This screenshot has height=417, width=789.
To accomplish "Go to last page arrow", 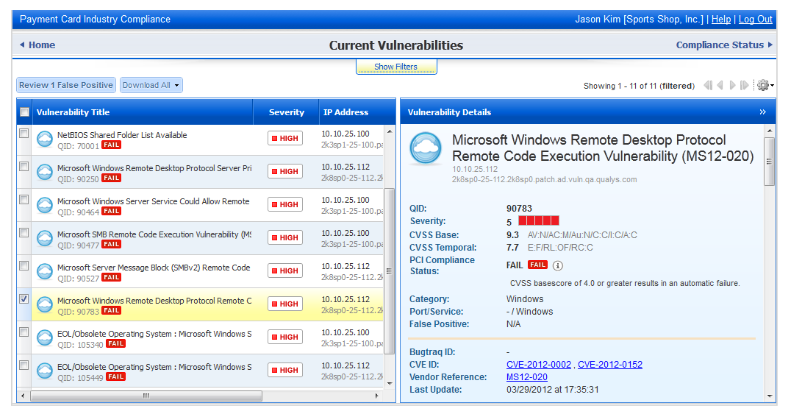I will tap(744, 86).
